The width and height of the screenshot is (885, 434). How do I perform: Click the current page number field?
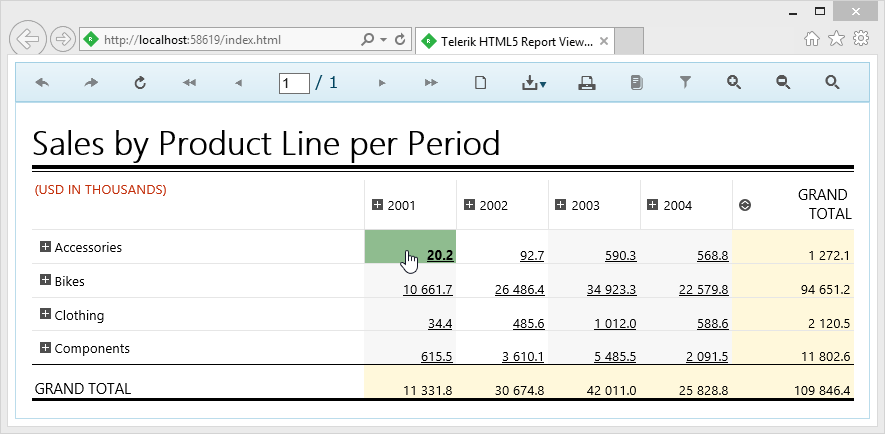pos(294,84)
